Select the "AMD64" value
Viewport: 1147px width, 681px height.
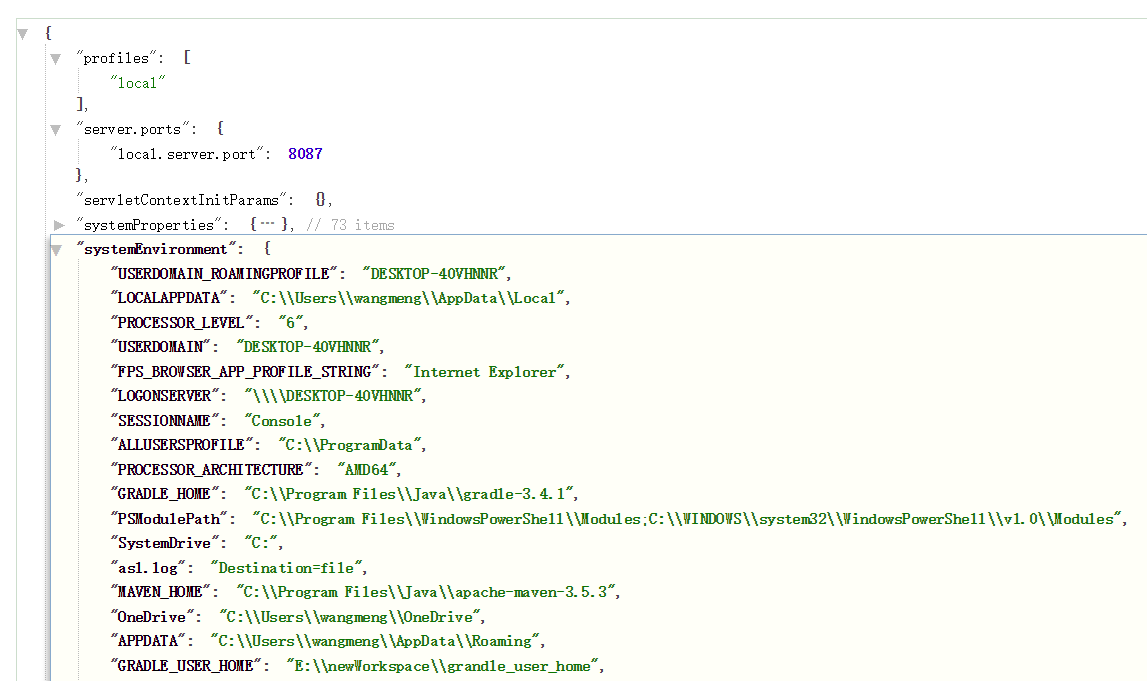pos(366,470)
